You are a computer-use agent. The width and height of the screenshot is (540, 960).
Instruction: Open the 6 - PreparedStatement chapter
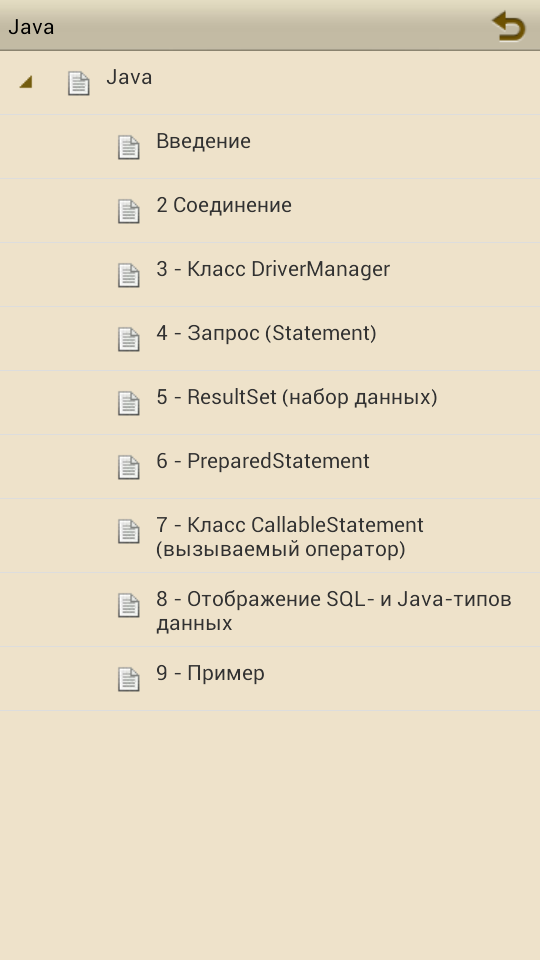(x=270, y=467)
